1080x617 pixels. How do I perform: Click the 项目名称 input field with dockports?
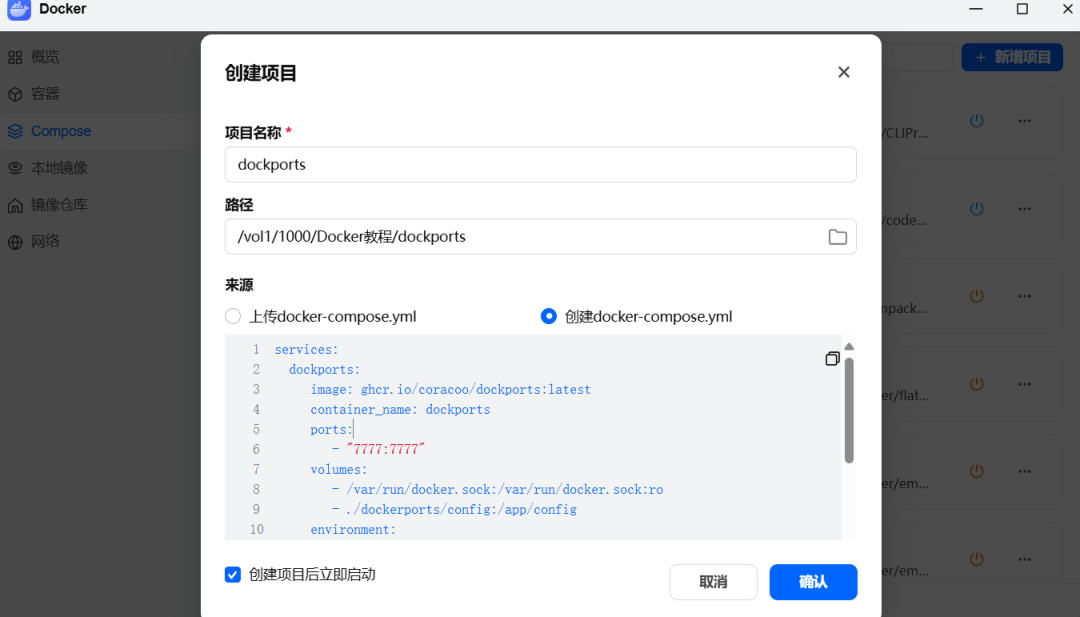540,165
